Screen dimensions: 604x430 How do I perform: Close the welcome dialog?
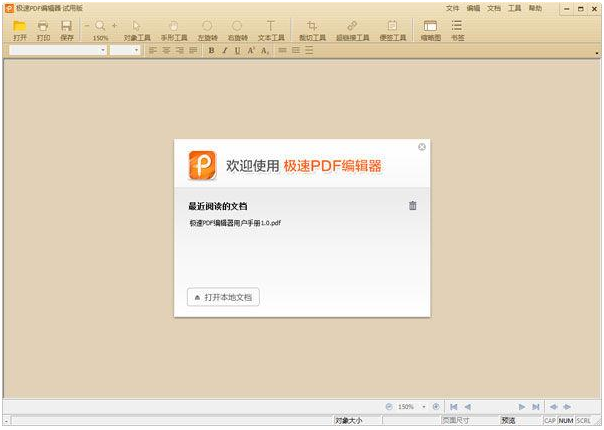click(422, 147)
